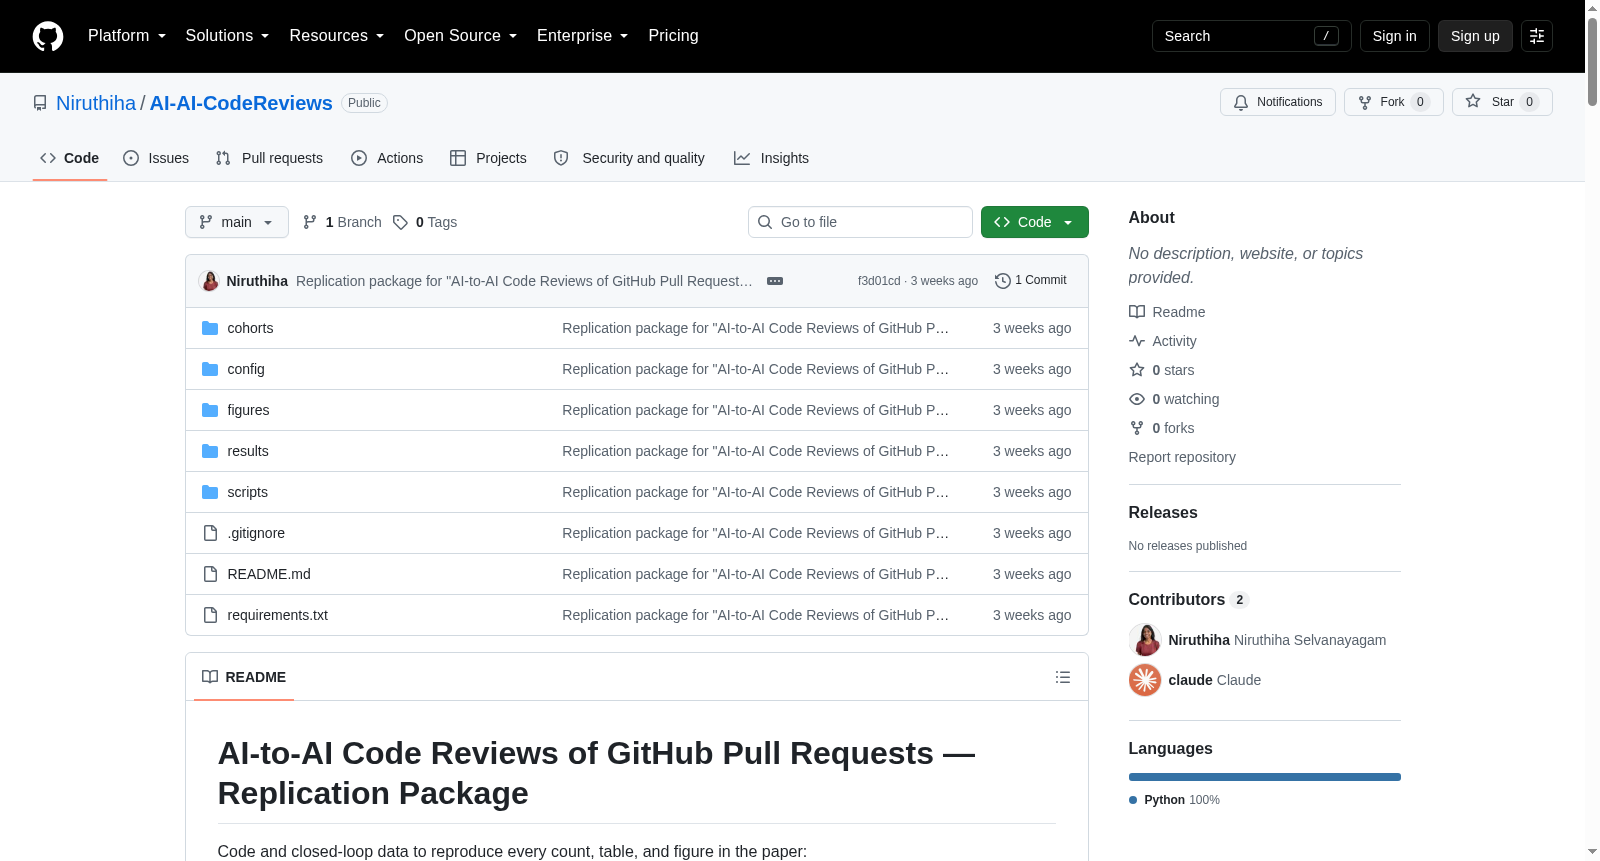Open the Pricing page
1600x861 pixels.
(x=673, y=36)
